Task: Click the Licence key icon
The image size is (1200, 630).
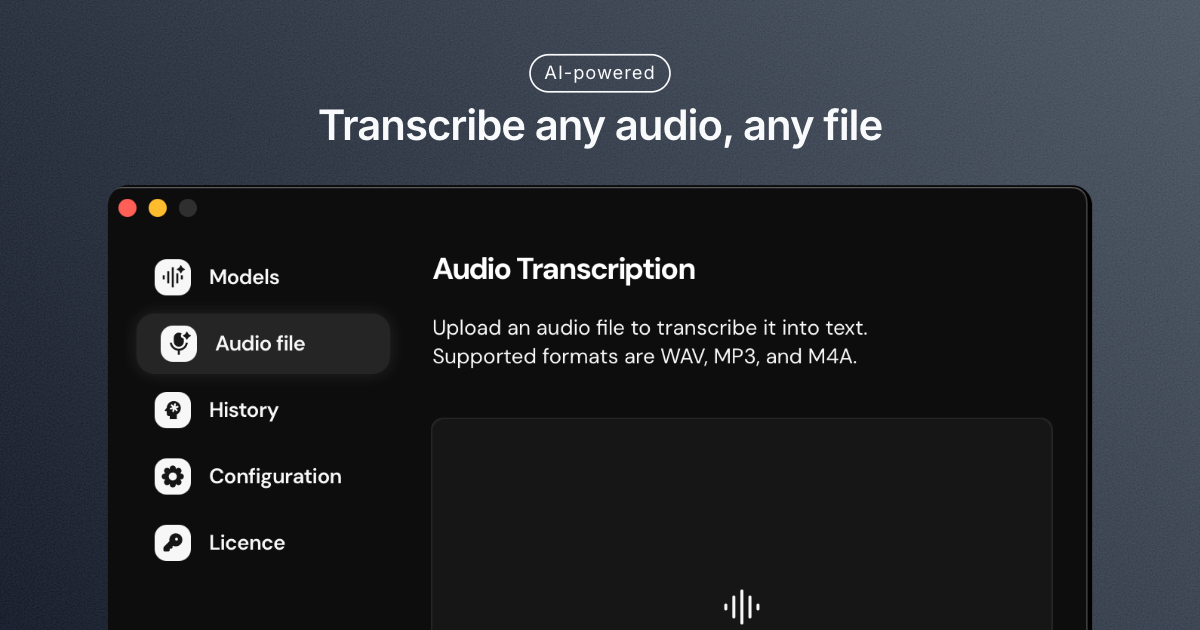Action: [173, 543]
